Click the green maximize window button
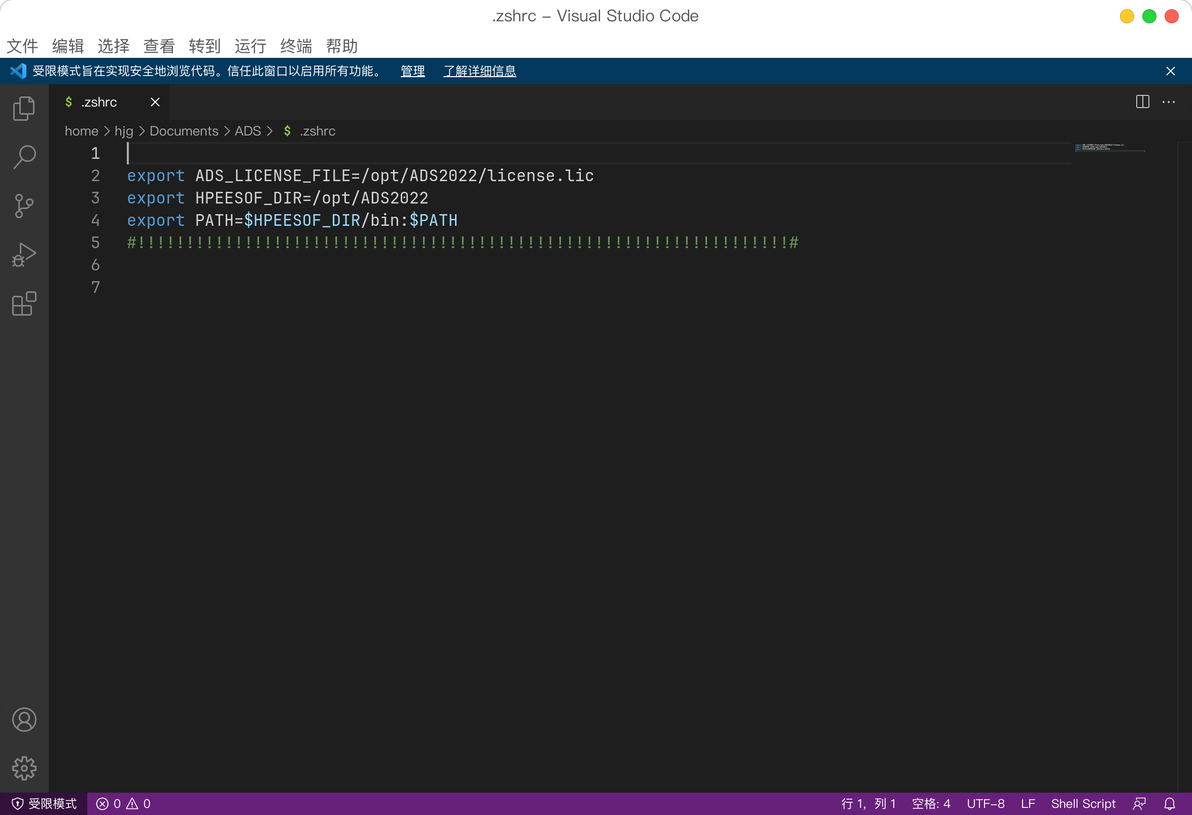 click(1149, 16)
